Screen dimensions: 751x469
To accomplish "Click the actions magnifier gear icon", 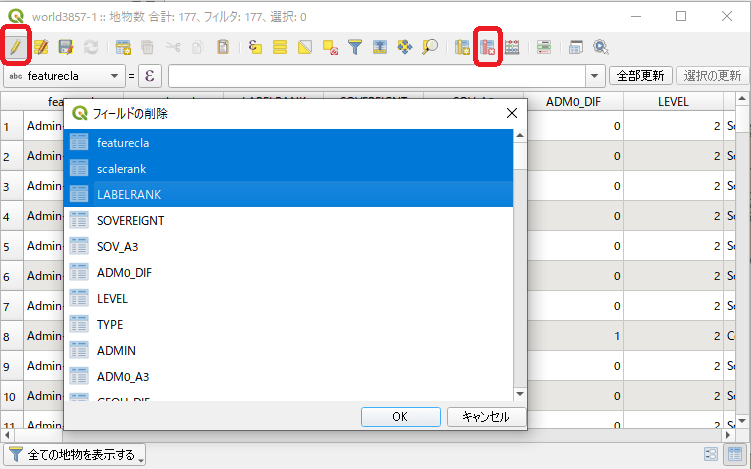I will (x=601, y=47).
